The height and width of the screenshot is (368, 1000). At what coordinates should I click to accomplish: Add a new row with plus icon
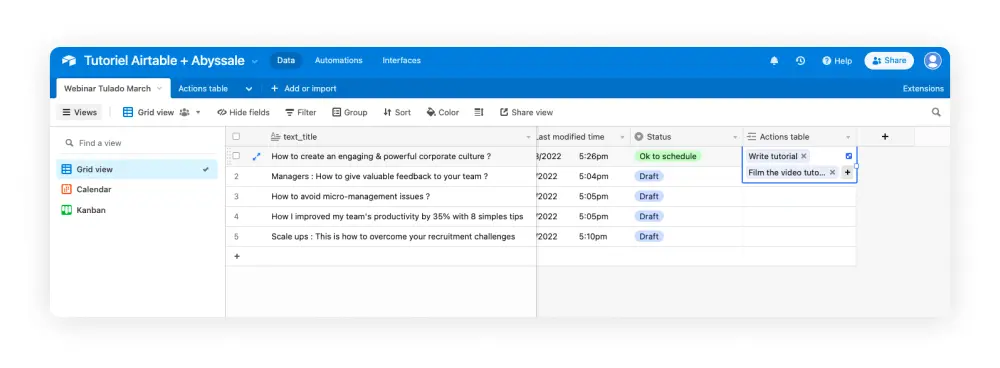(x=237, y=256)
